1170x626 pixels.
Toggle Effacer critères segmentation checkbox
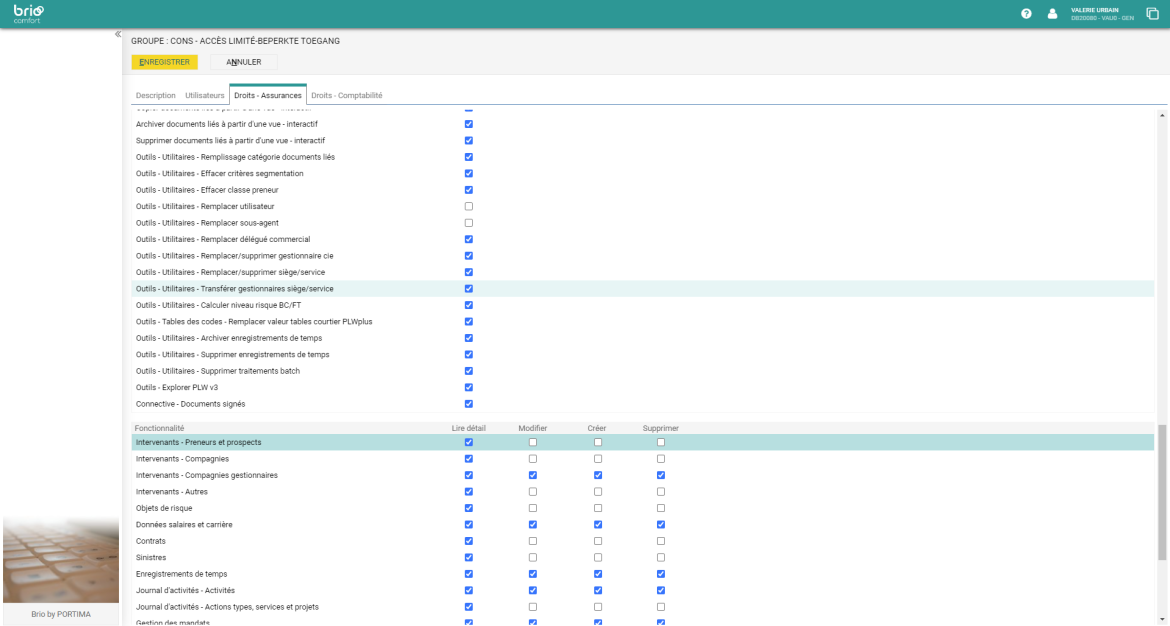469,174
